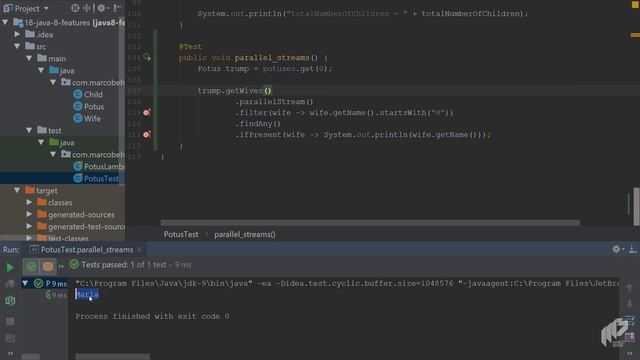
Task: Select the com.marcobeh package under main
Action: 93,82
